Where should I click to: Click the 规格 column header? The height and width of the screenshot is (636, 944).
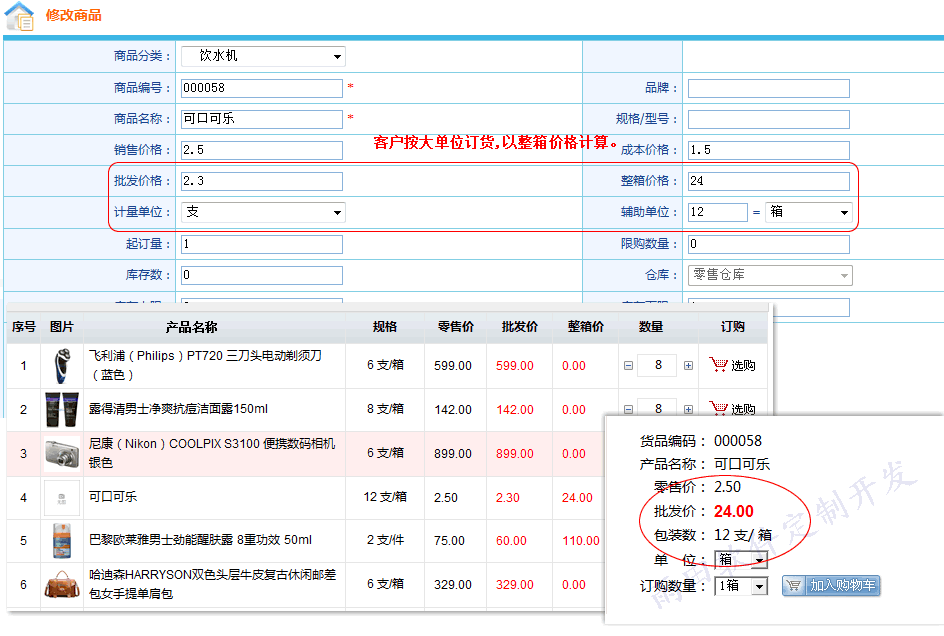coord(385,327)
